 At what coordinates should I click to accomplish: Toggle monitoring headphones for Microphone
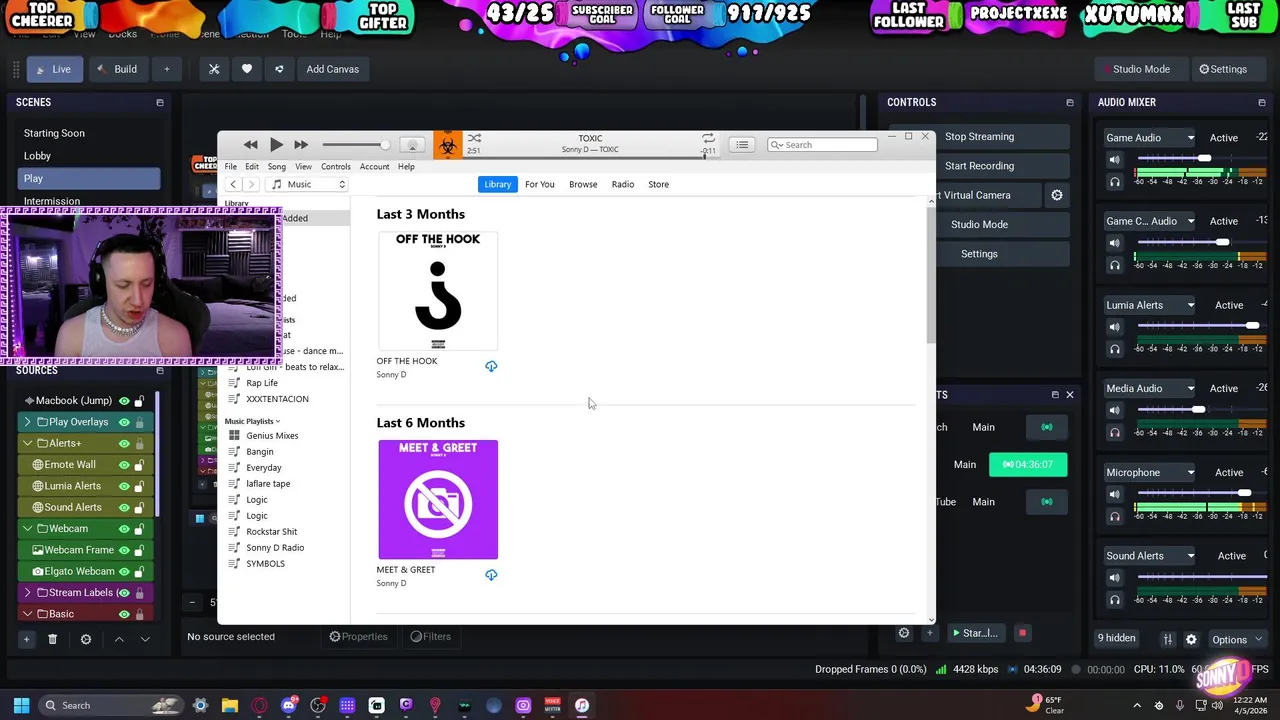pos(1114,516)
